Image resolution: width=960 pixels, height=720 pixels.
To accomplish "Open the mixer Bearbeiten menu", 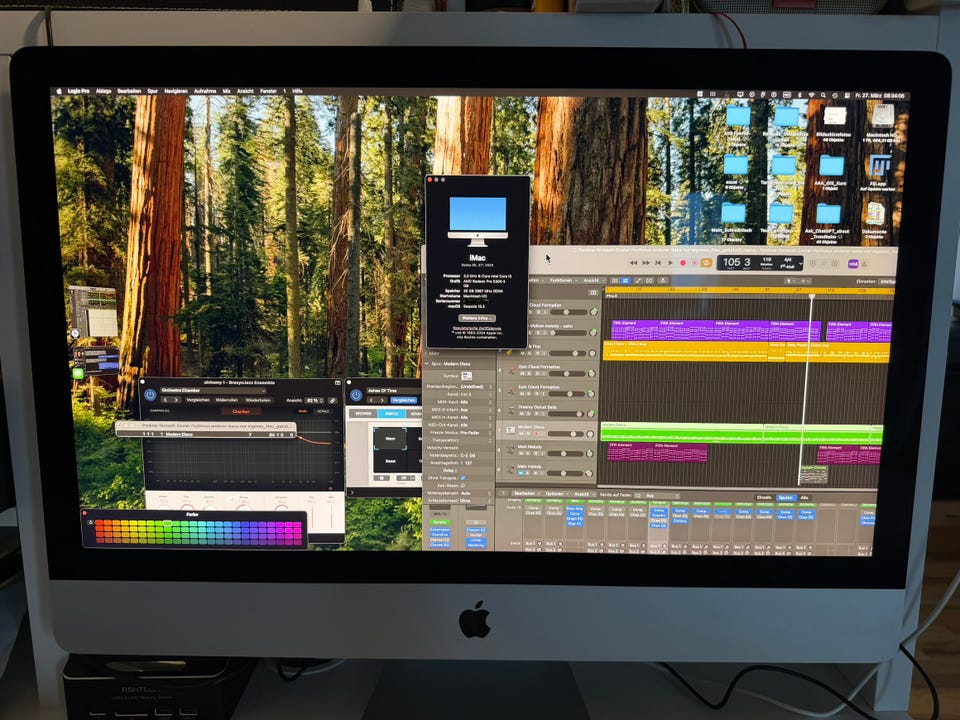I will (525, 493).
